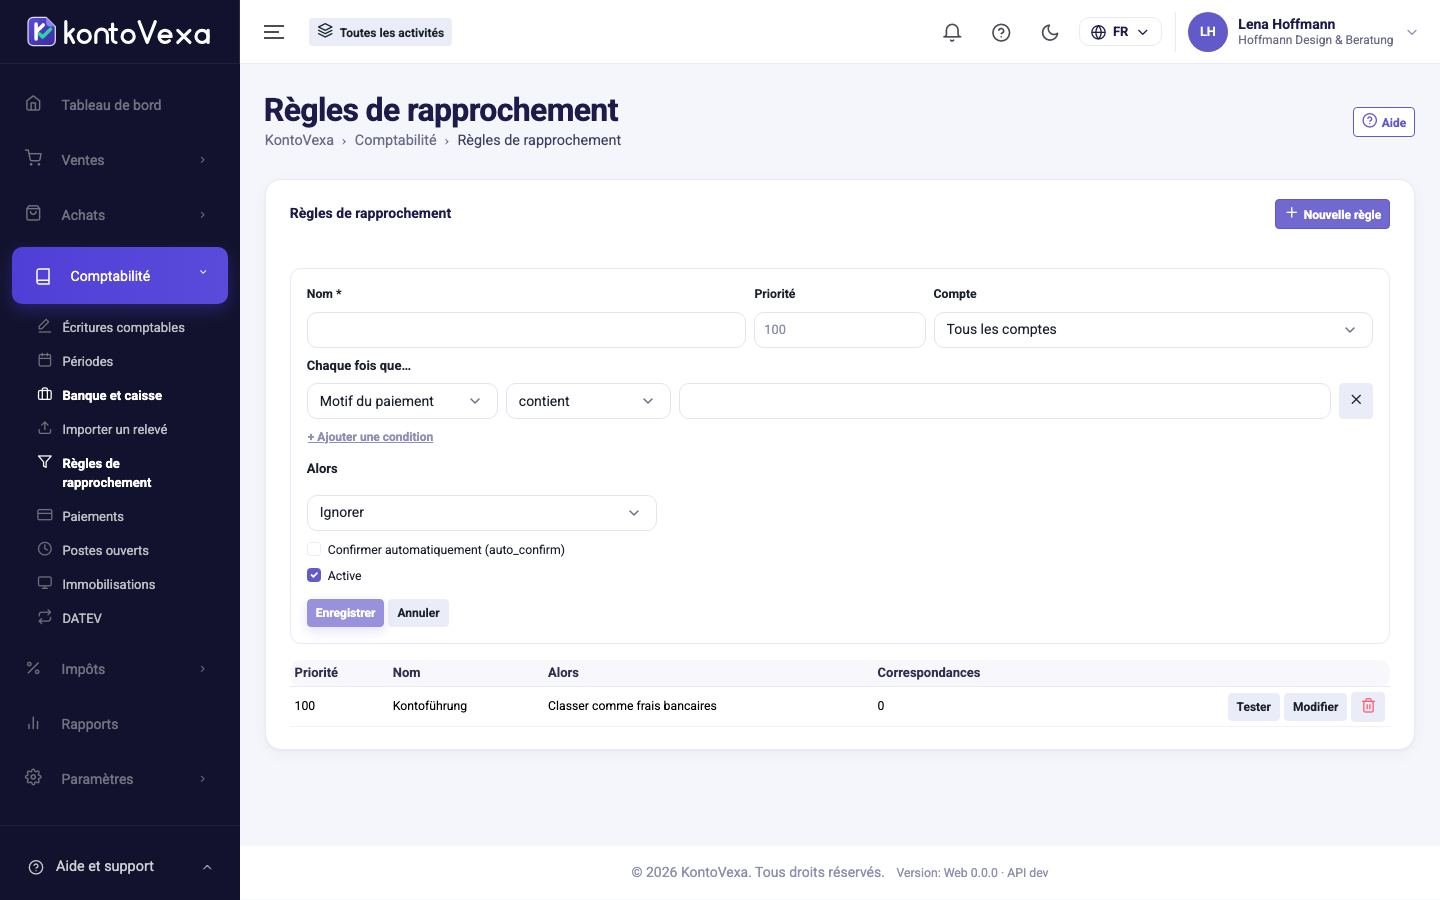Click the help question mark icon in header
This screenshot has width=1440, height=900.
(x=1001, y=32)
